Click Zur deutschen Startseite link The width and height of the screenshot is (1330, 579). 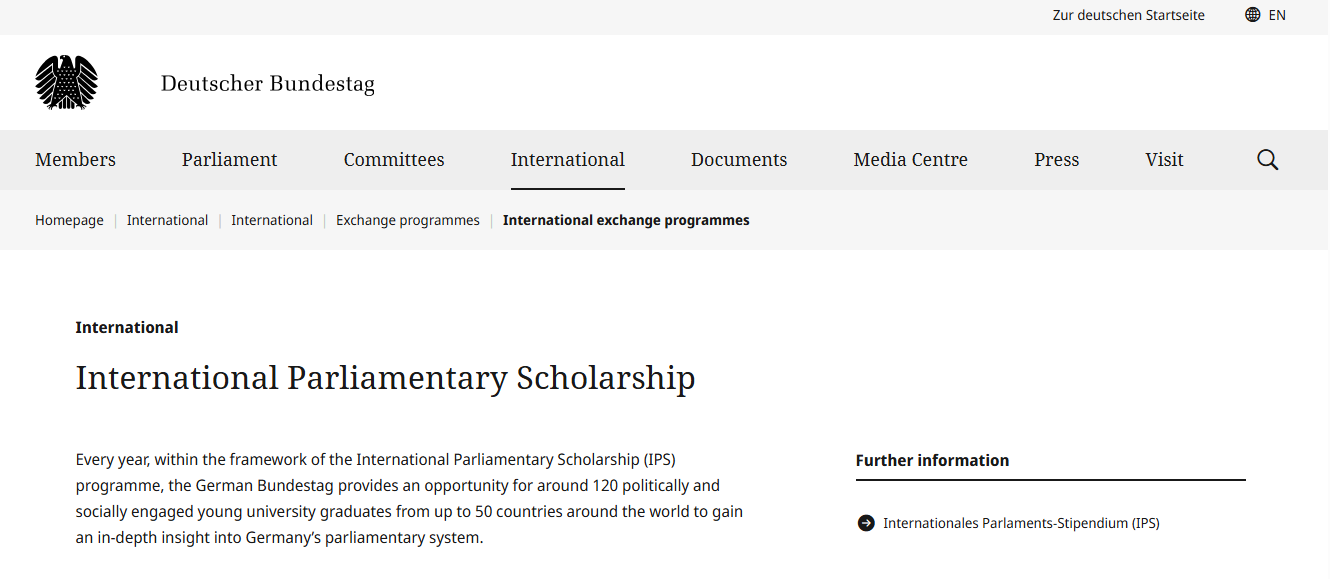click(1128, 14)
